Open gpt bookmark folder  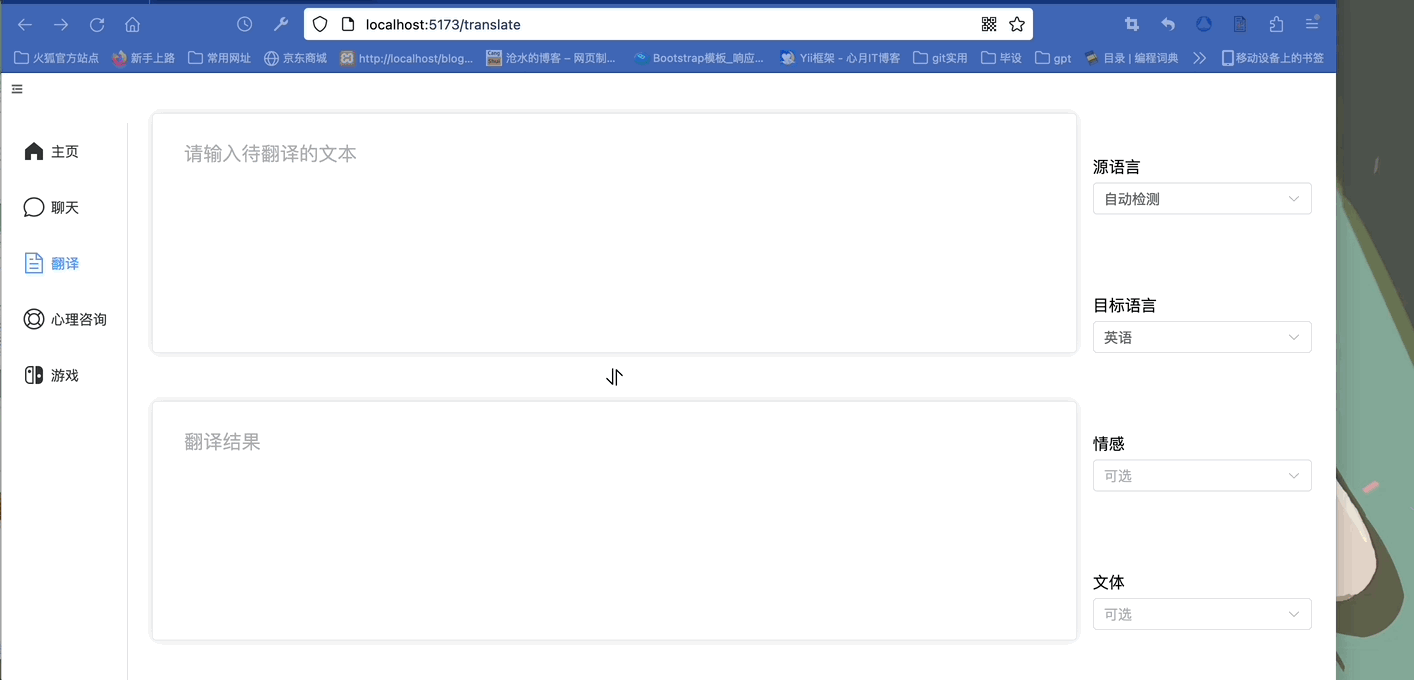click(1054, 58)
